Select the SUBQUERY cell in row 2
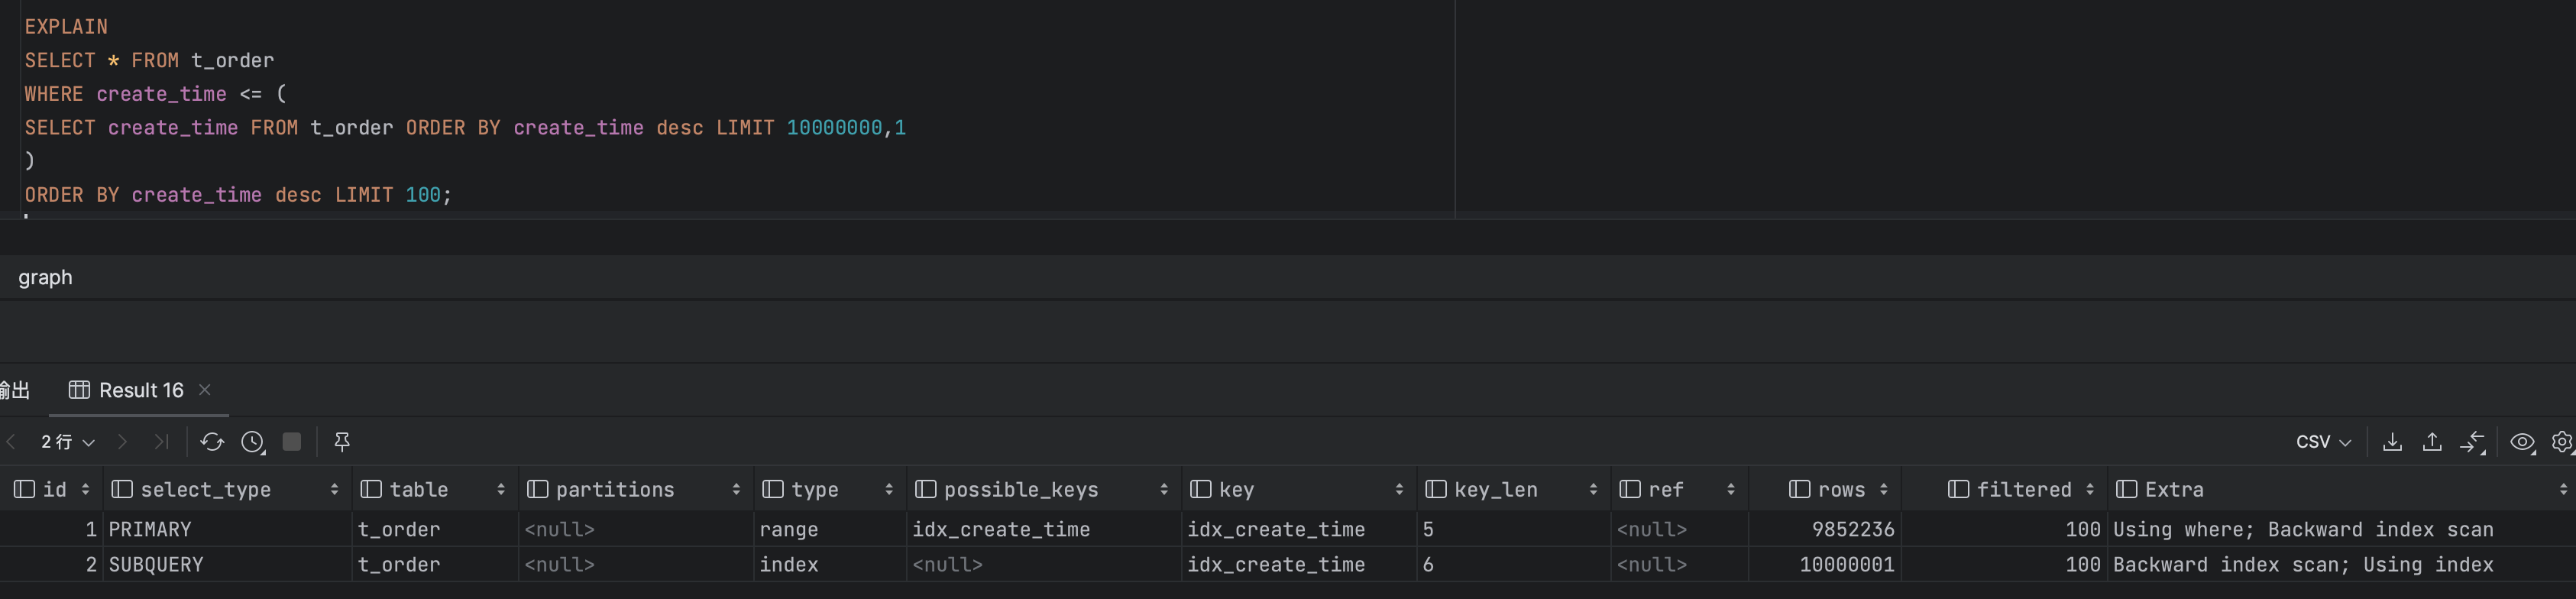This screenshot has width=2576, height=599. point(156,565)
